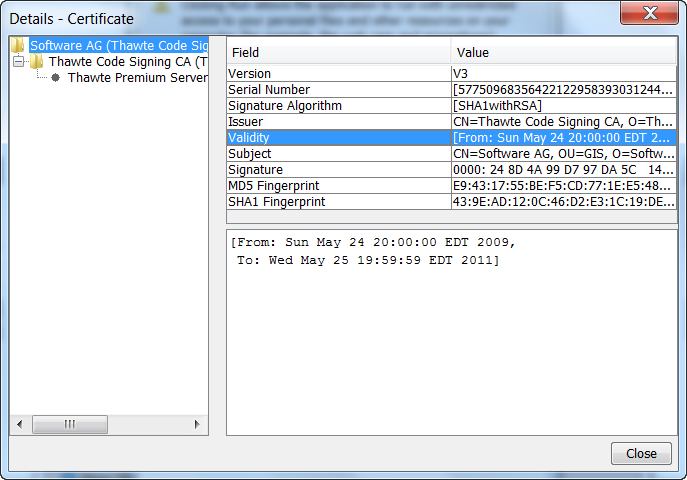687x480 pixels.
Task: Select the Subject field row
Action: click(452, 154)
